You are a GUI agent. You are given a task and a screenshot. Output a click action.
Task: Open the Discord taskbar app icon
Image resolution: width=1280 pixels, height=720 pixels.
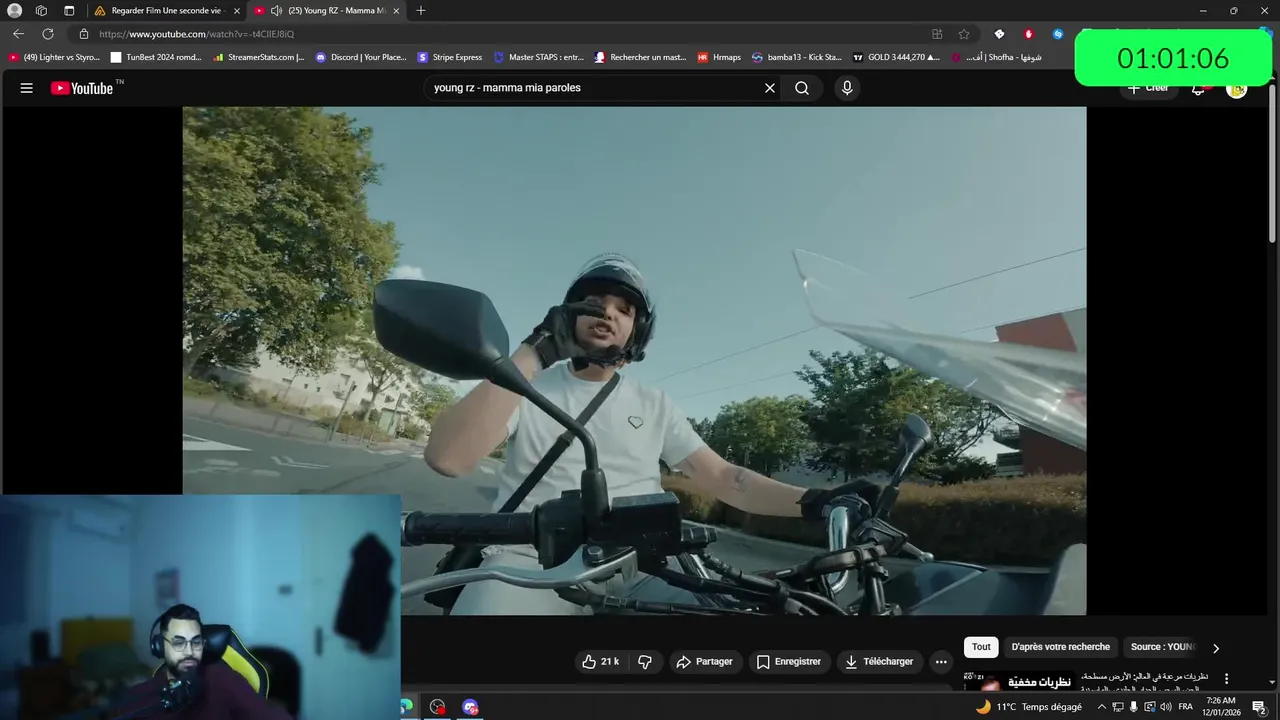point(471,707)
